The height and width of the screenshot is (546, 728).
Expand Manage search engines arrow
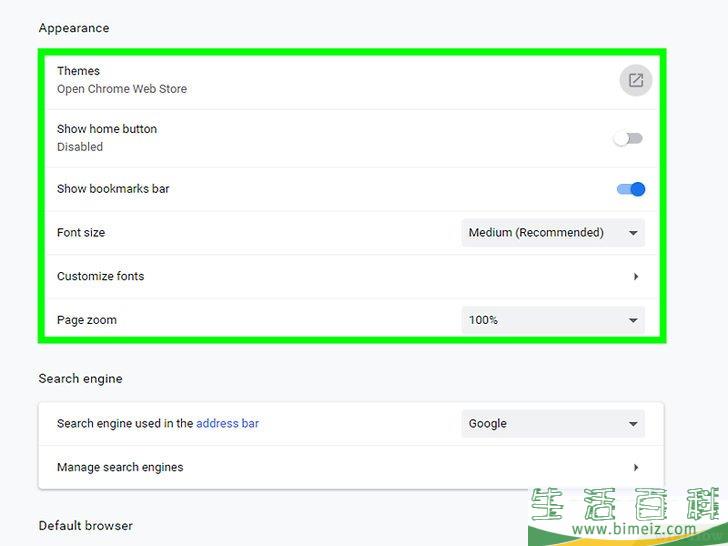(x=636, y=467)
